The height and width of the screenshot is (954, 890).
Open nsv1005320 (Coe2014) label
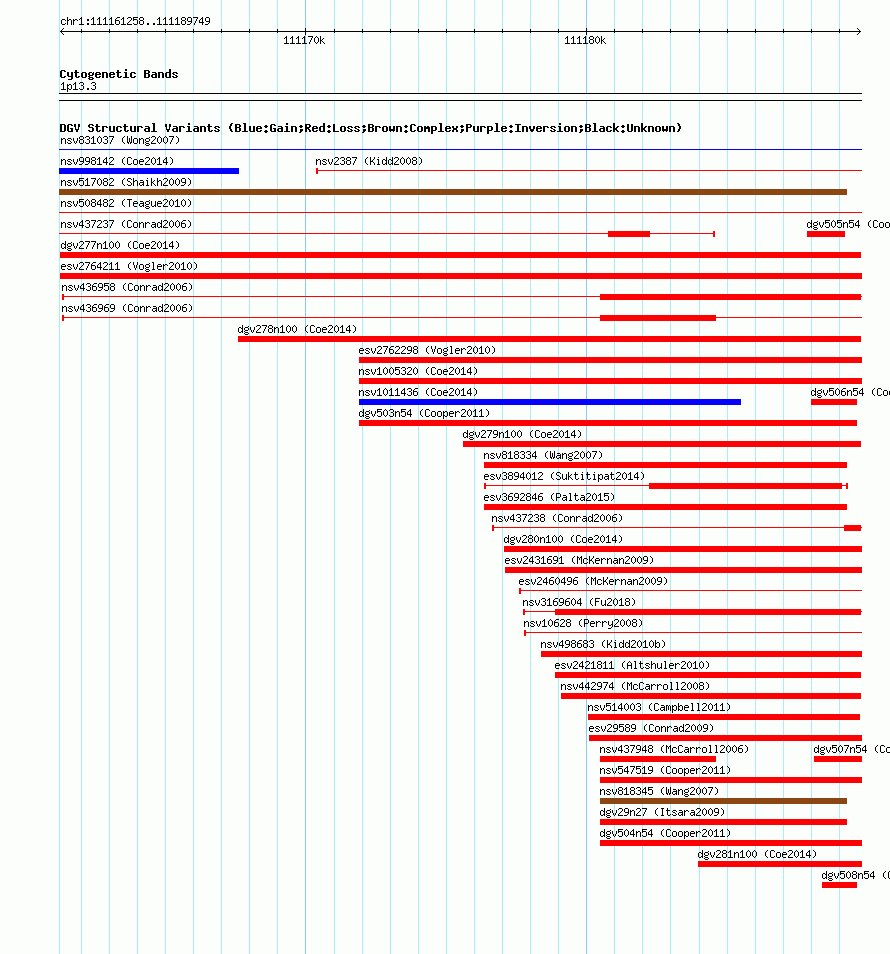[x=418, y=371]
